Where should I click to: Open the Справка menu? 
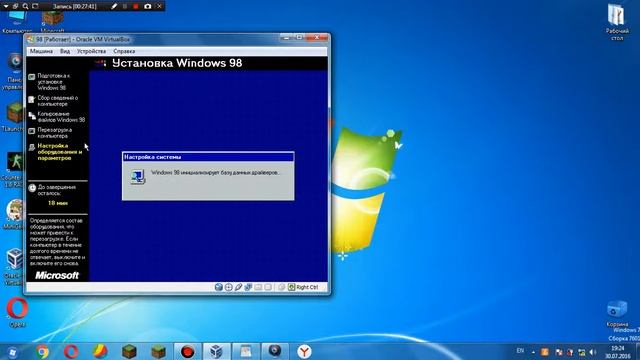(124, 51)
